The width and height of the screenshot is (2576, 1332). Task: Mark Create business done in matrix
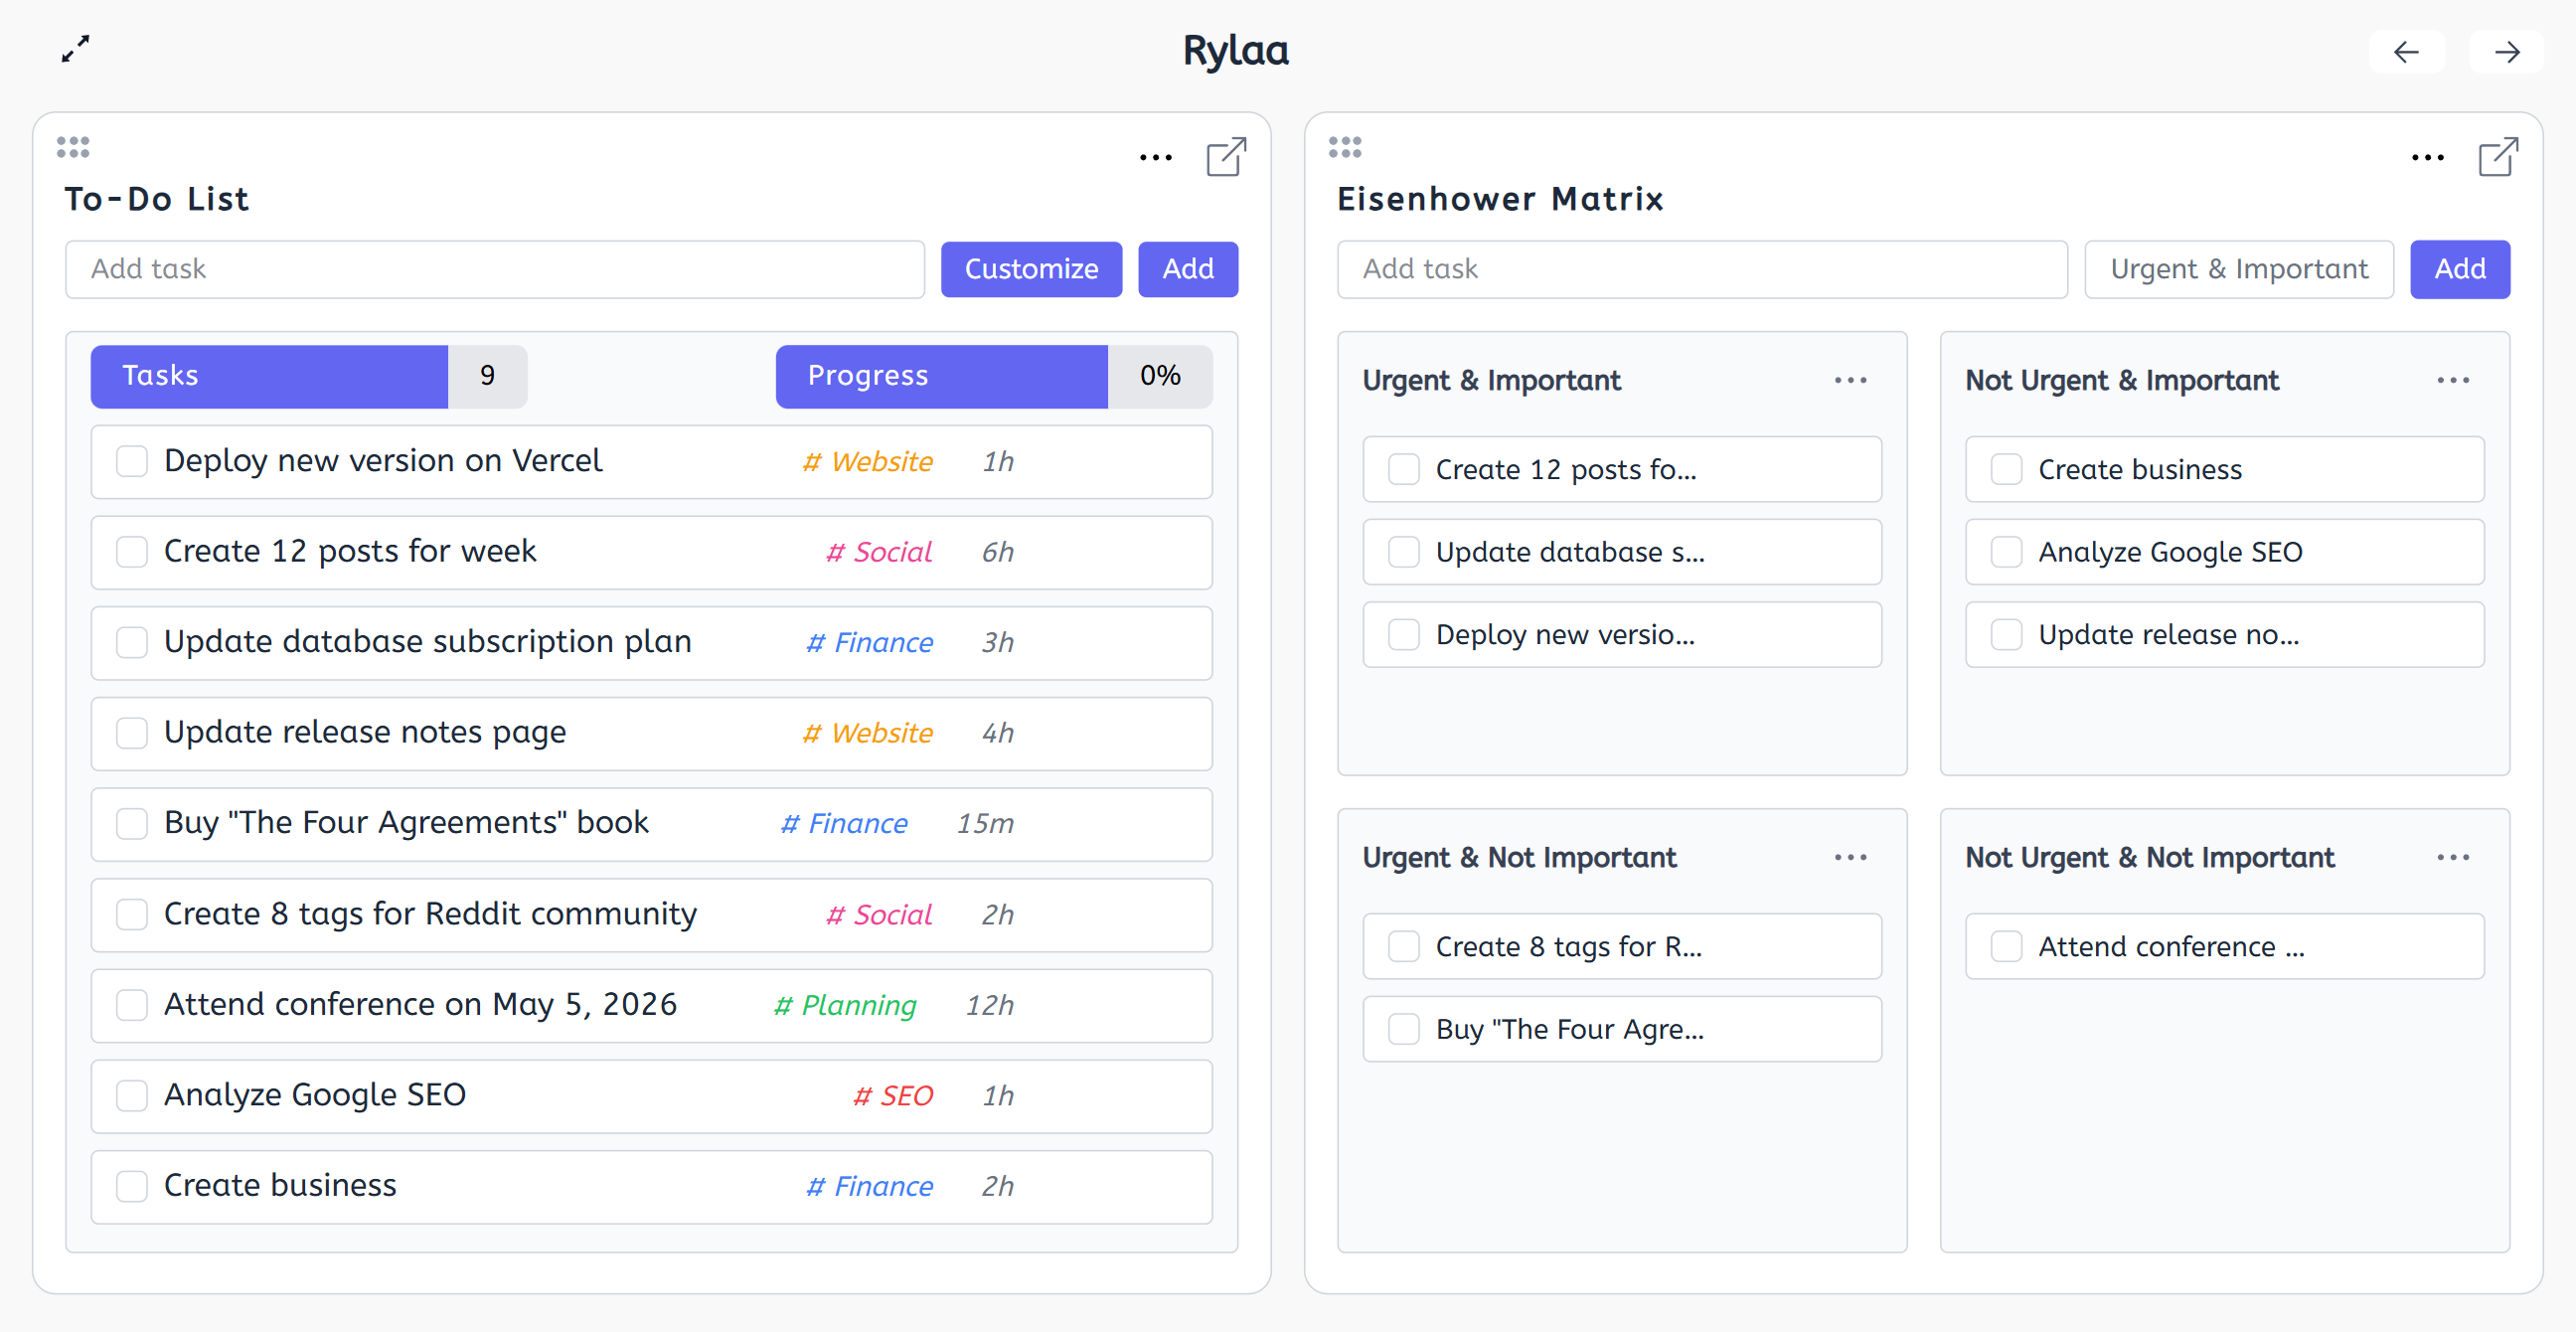point(2006,470)
